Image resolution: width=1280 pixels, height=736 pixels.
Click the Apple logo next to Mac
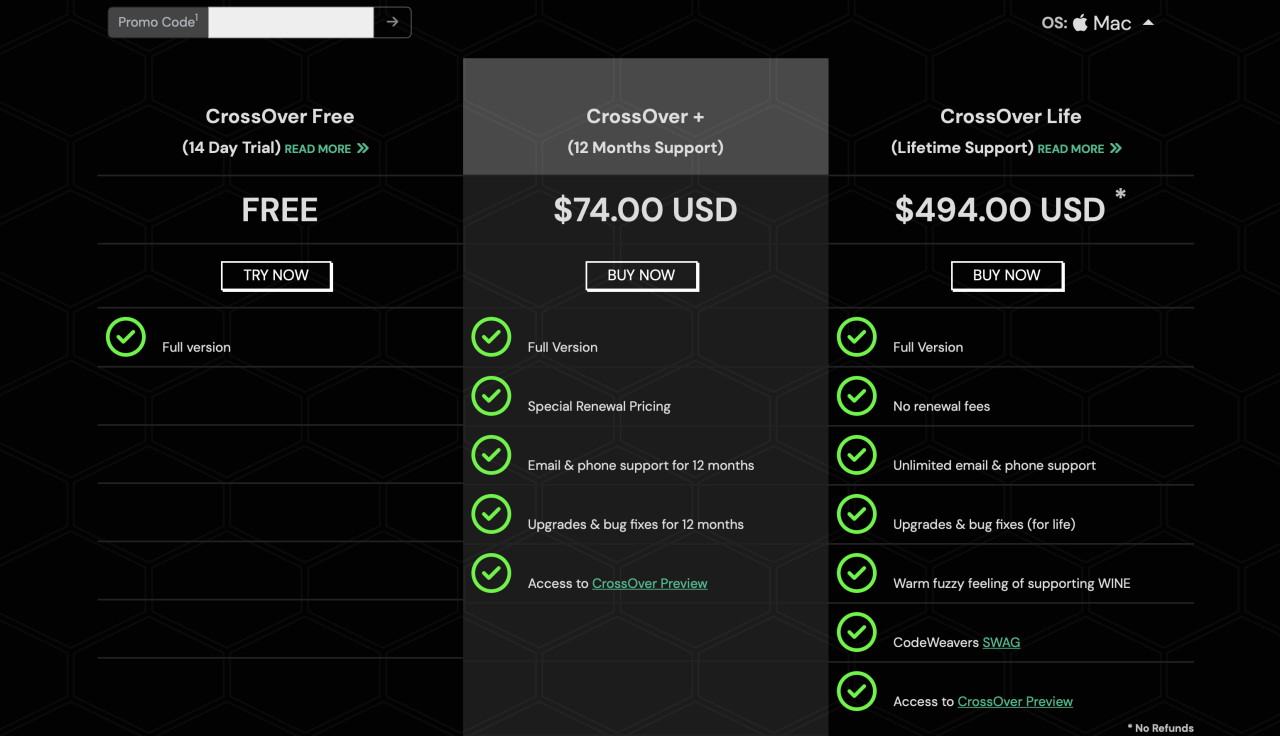pos(1080,22)
